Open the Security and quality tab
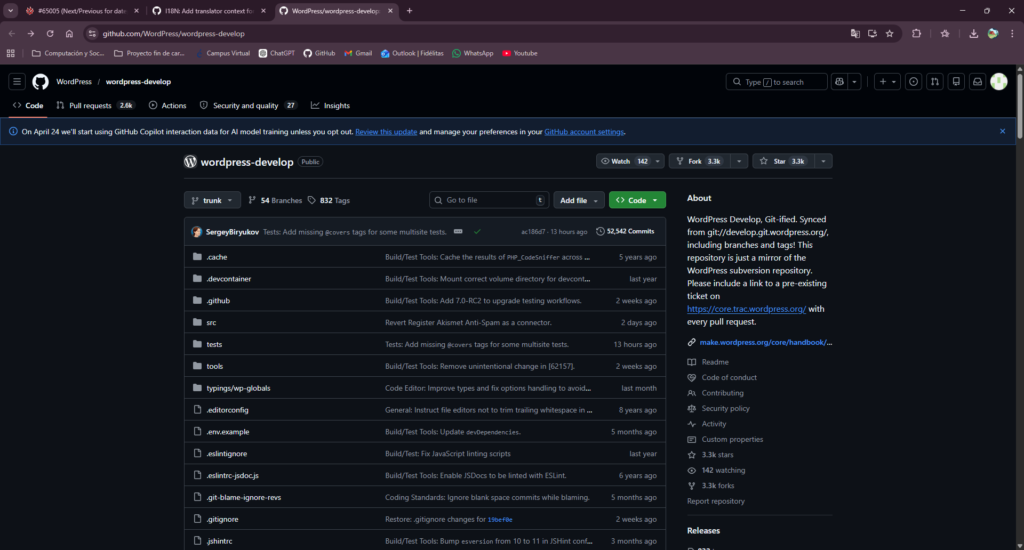Viewport: 1024px width, 550px height. coord(248,105)
